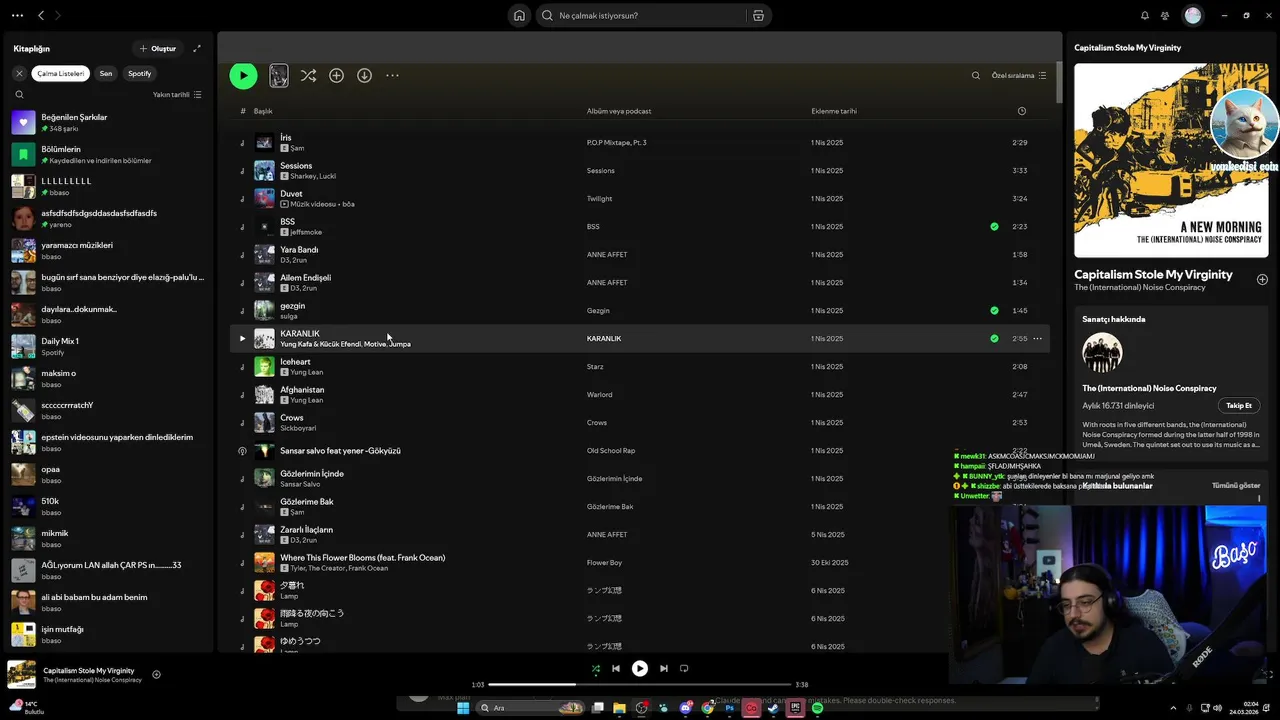Skip to next track
This screenshot has width=1280, height=720.
point(663,668)
